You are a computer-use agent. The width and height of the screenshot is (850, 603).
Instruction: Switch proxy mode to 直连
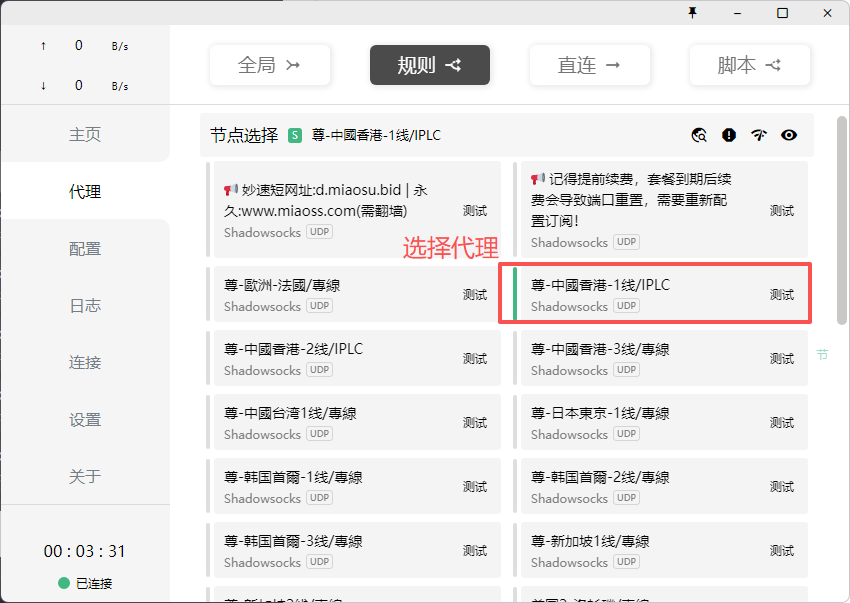[x=589, y=65]
